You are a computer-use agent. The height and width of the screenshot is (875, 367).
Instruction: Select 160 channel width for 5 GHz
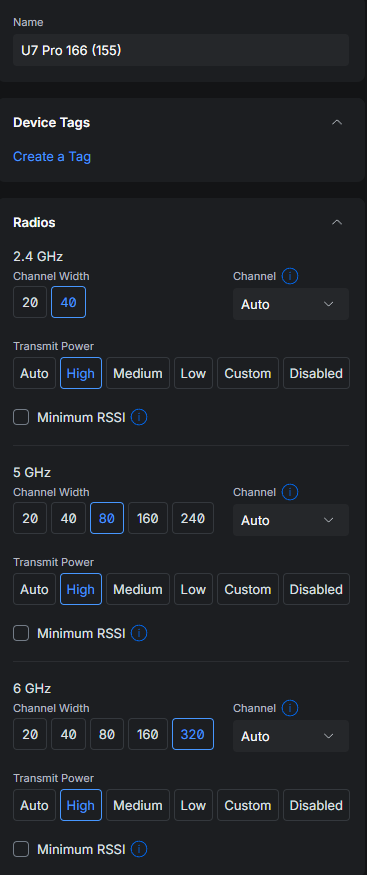tap(148, 518)
